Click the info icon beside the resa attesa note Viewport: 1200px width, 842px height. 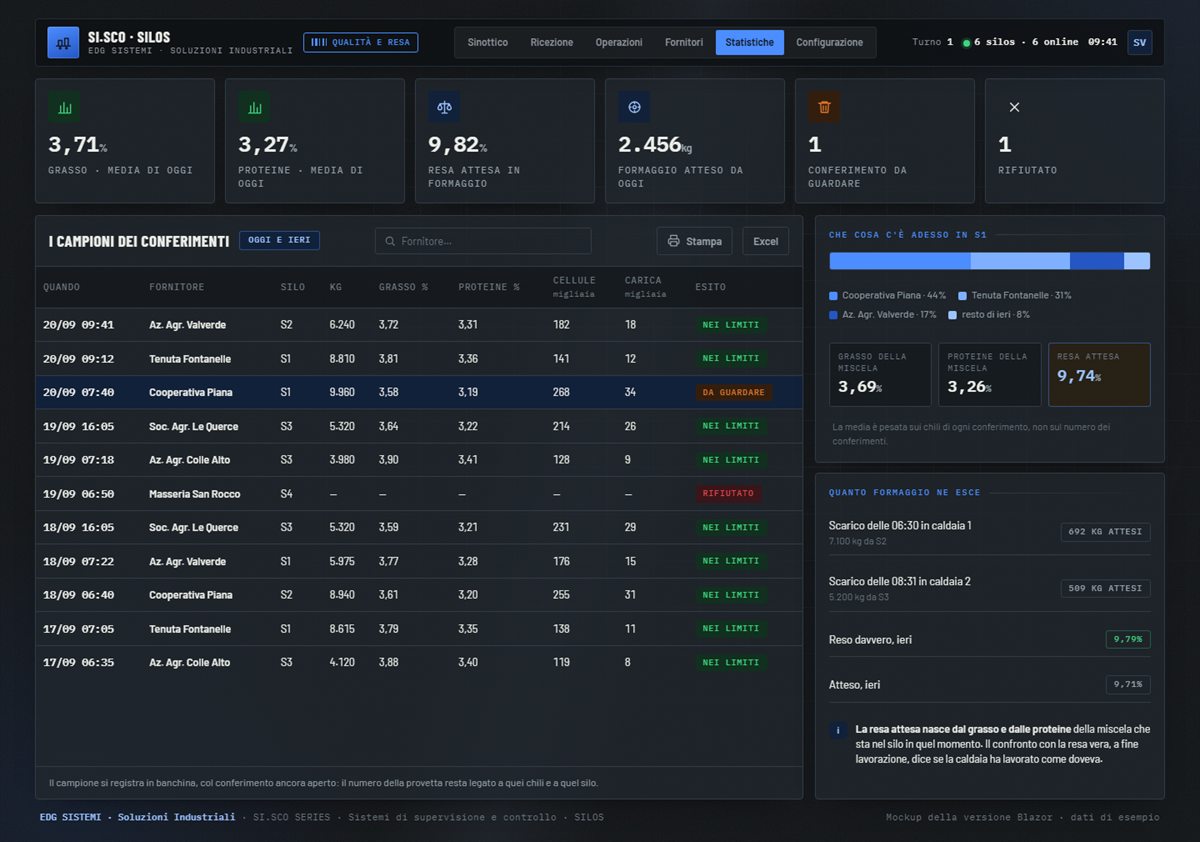(x=838, y=731)
